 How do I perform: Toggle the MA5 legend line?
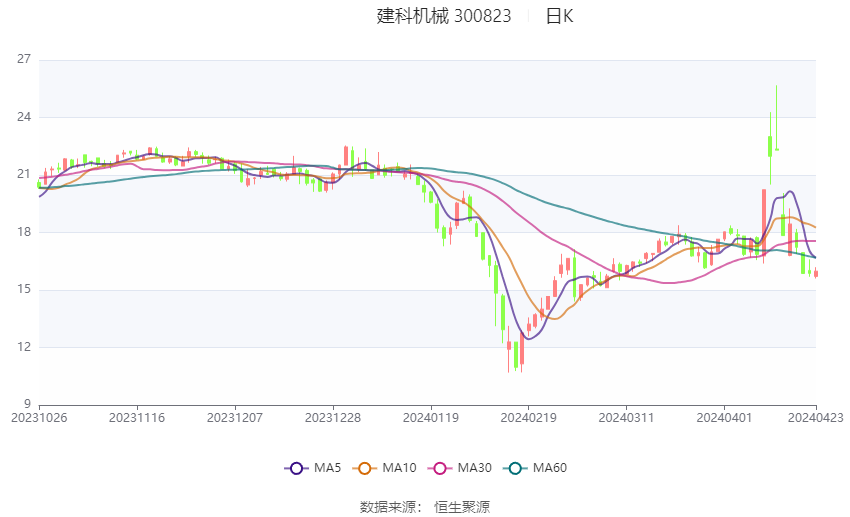[x=313, y=468]
